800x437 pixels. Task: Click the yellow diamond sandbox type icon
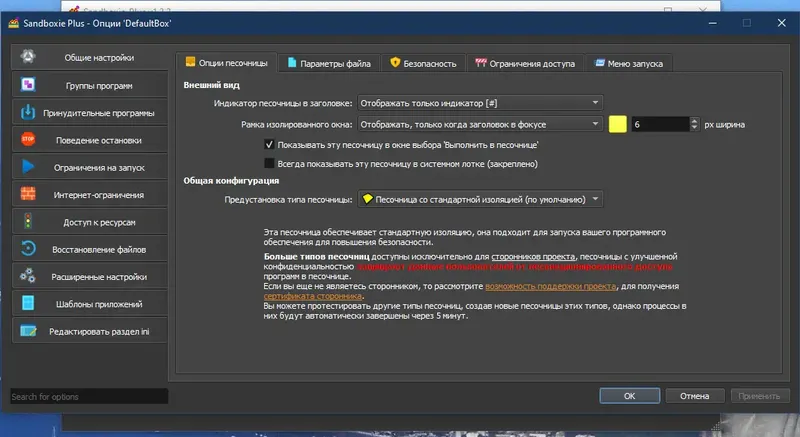pyautogui.click(x=367, y=199)
